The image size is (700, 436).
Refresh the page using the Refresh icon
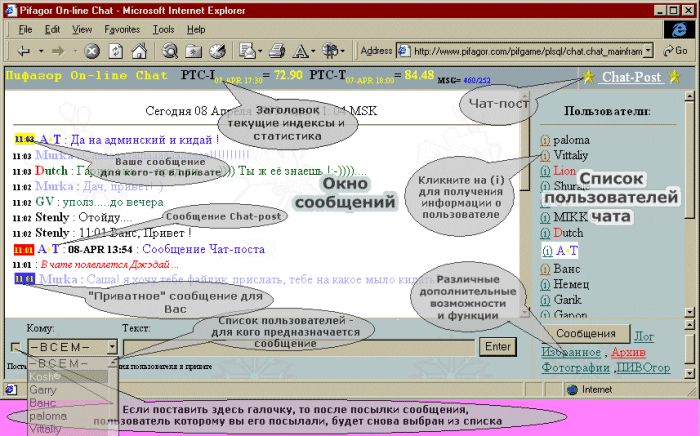point(116,51)
